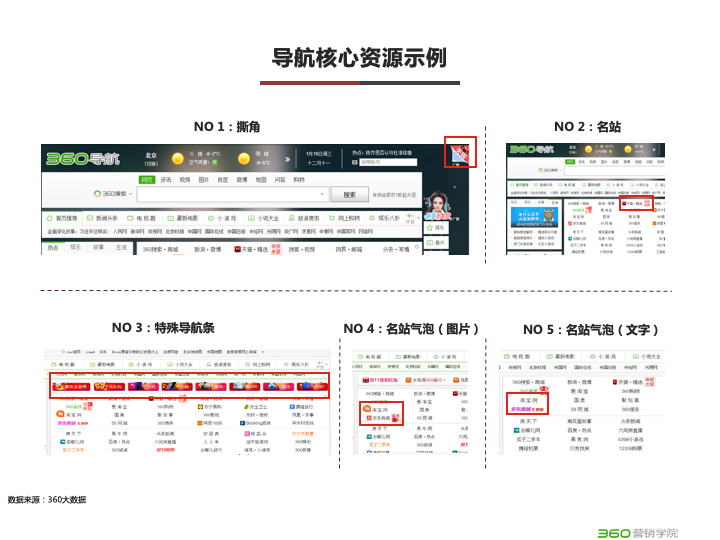This screenshot has width=720, height=540.
Task: Click the star 娱乐 sidebar button in NO 1
Action: coord(435,228)
